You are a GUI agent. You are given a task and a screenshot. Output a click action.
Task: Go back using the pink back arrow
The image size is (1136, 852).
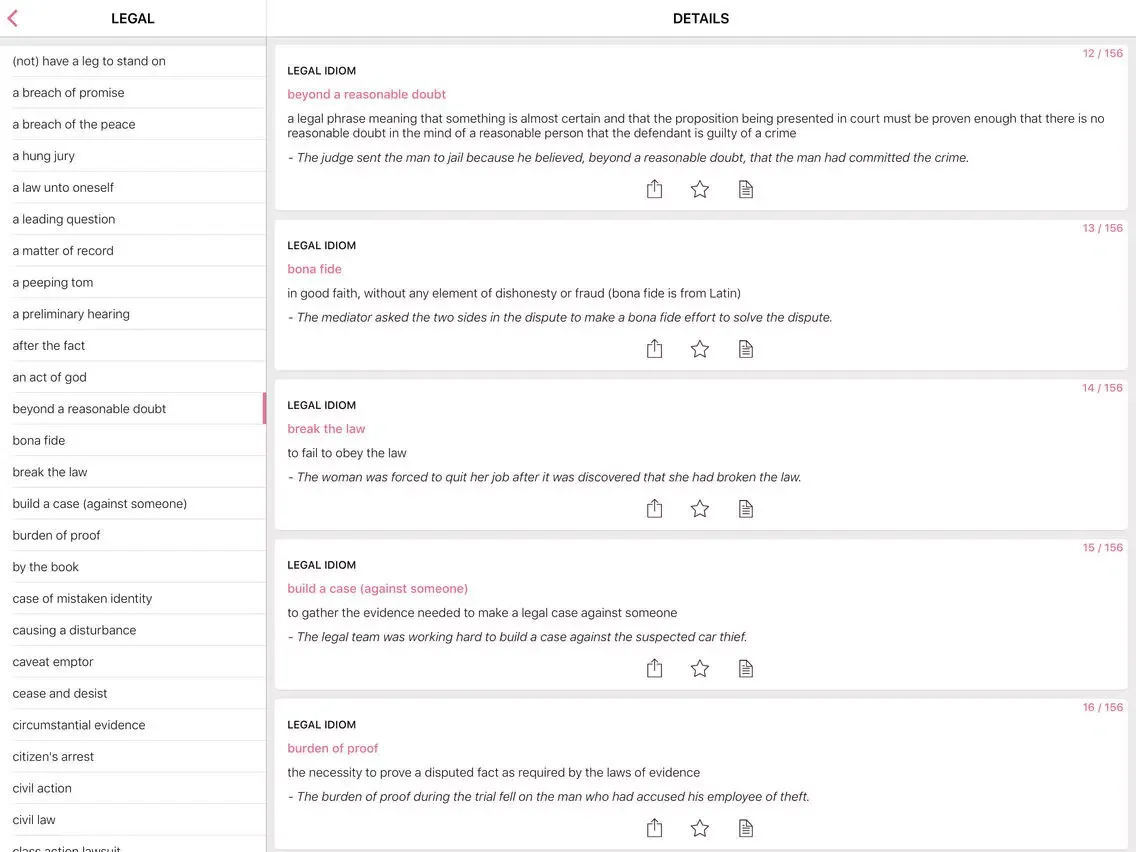click(x=12, y=18)
